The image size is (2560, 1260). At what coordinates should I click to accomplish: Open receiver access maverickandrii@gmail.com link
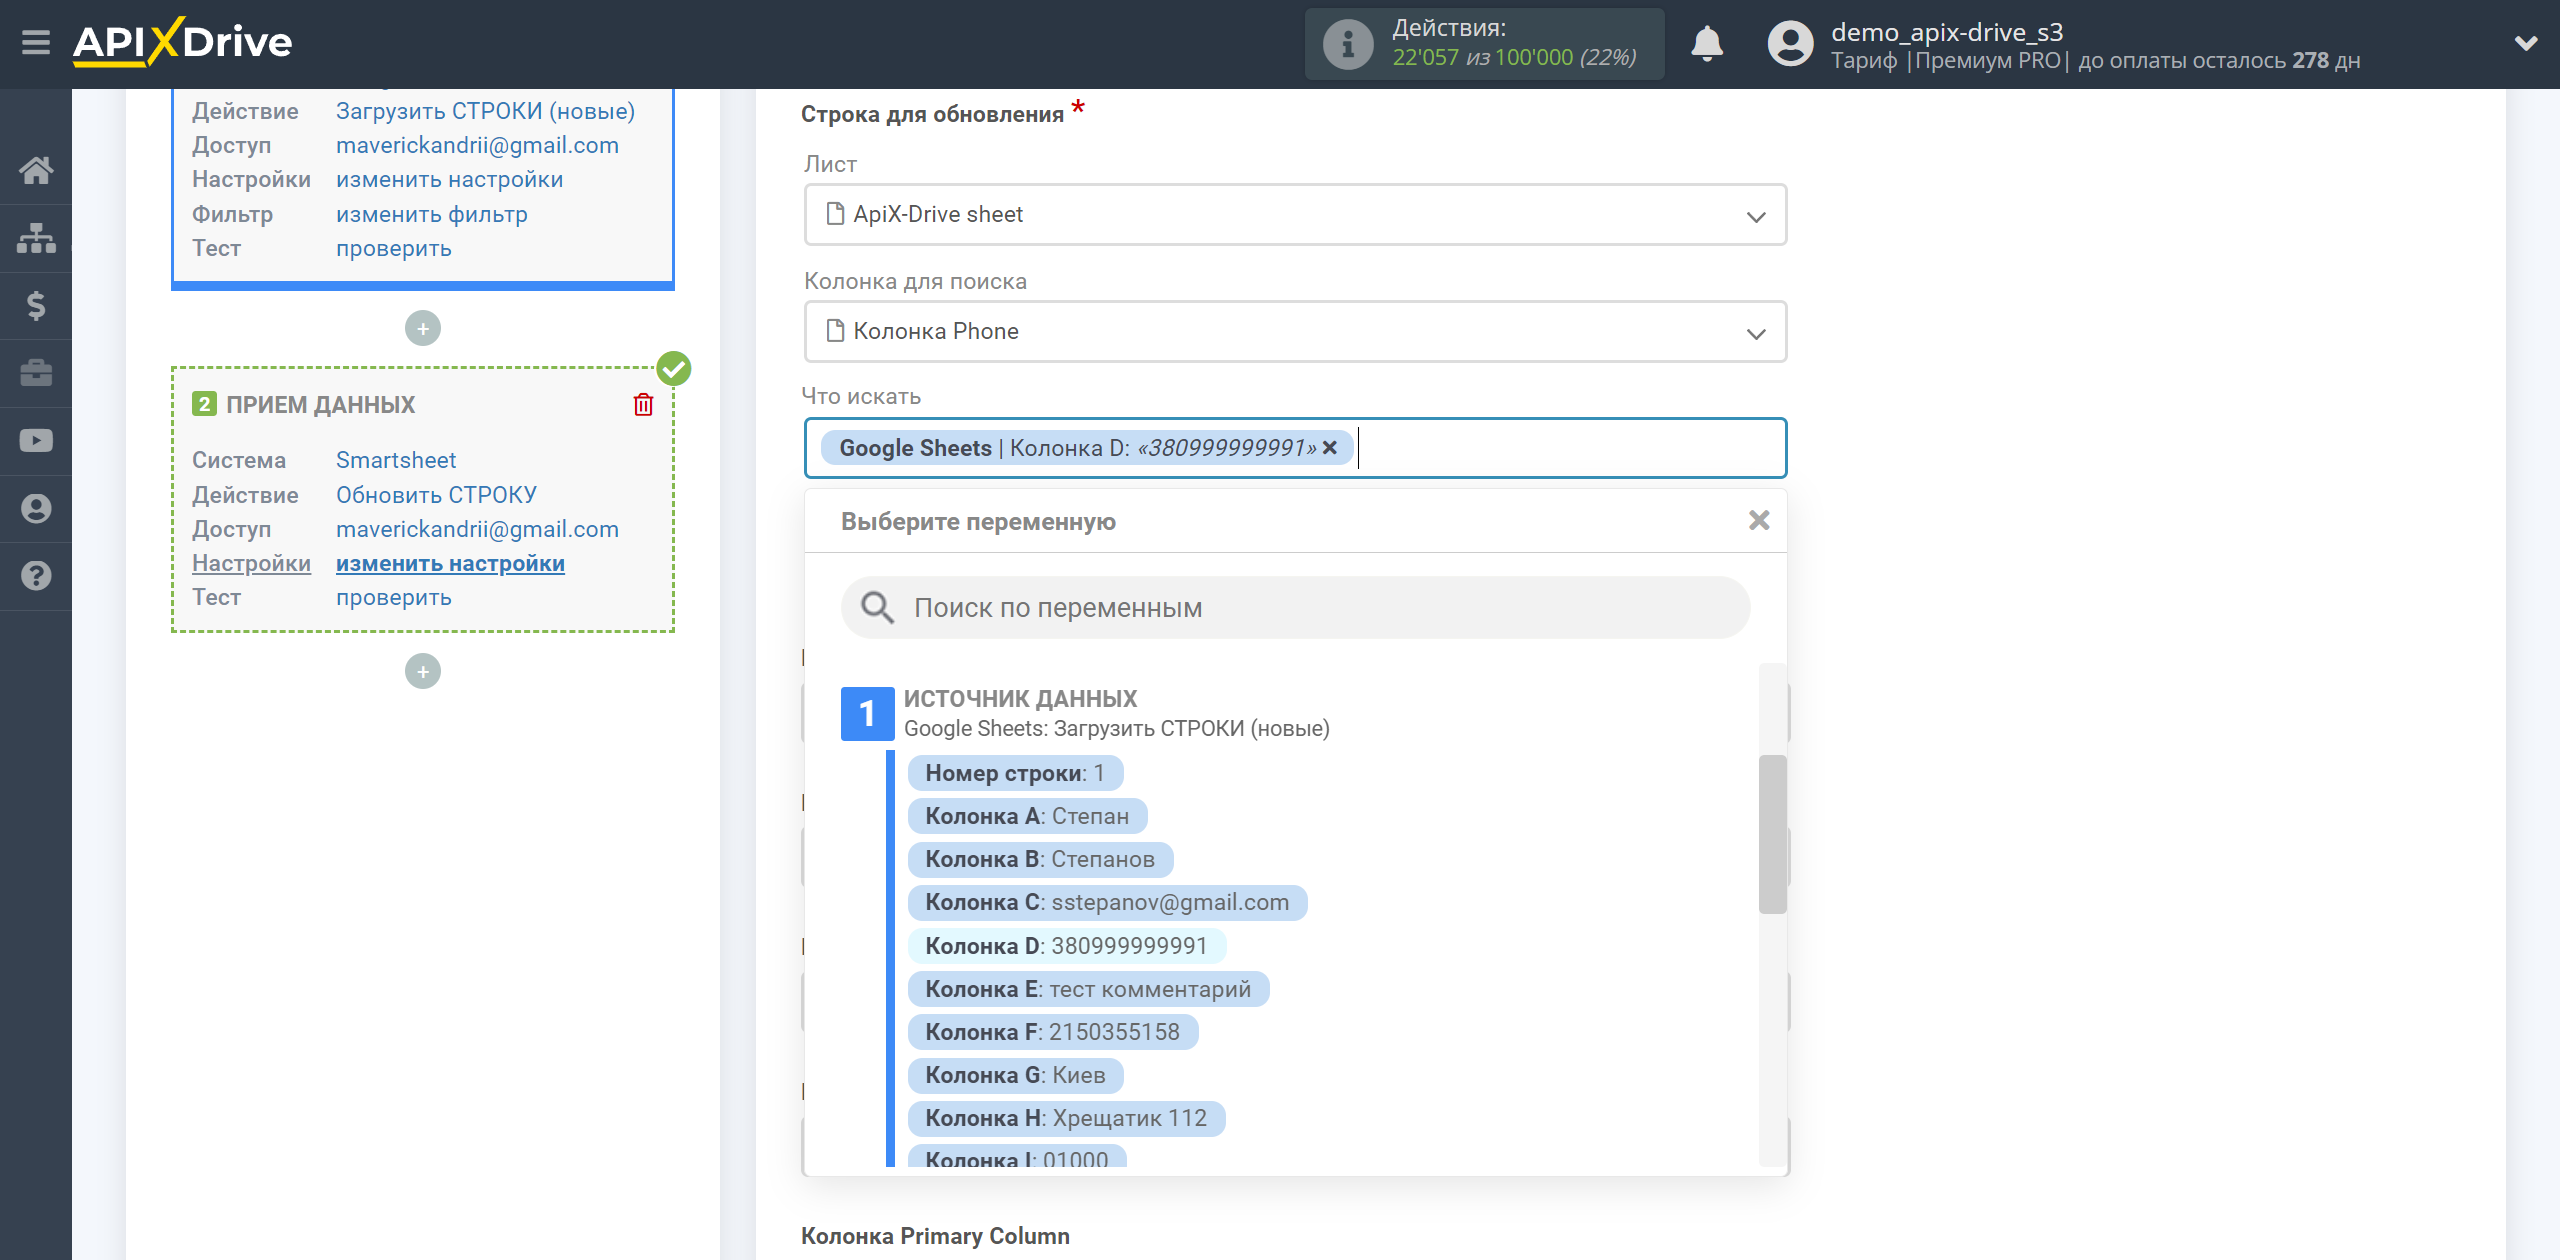coord(477,529)
